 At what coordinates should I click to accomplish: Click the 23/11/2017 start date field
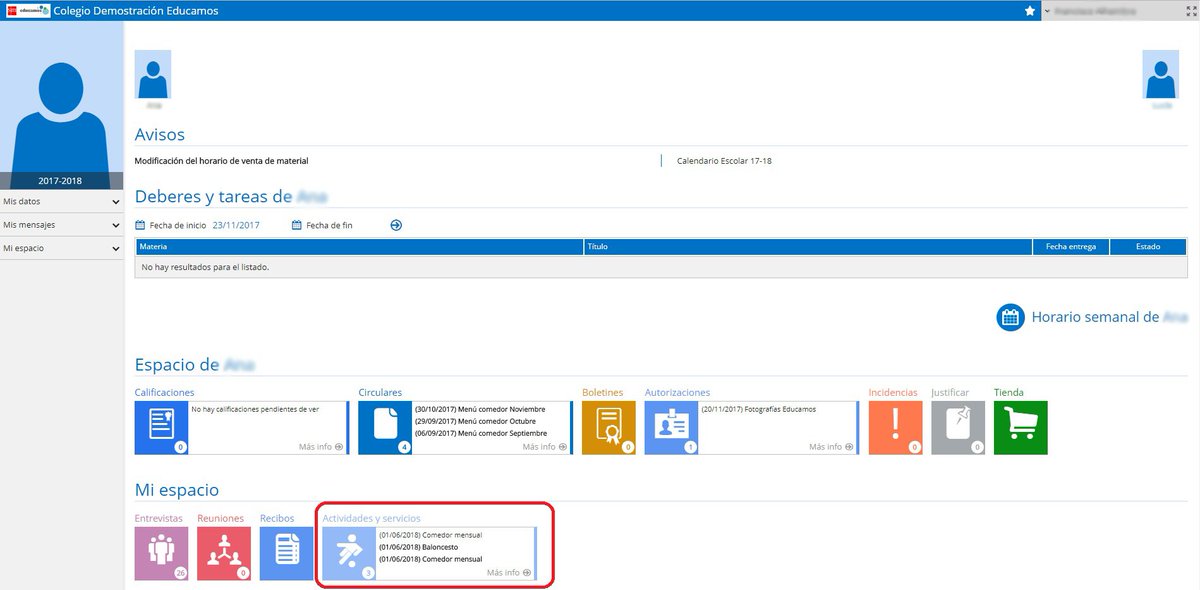click(236, 225)
